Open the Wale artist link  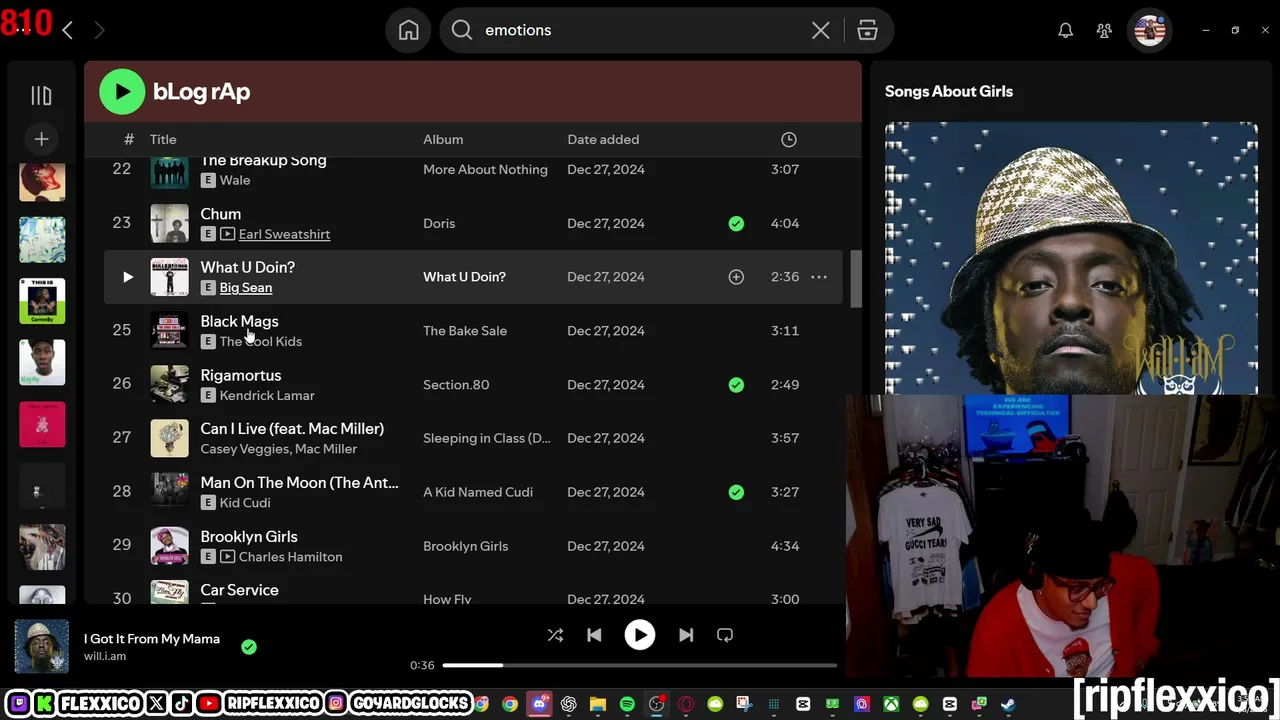click(x=235, y=180)
